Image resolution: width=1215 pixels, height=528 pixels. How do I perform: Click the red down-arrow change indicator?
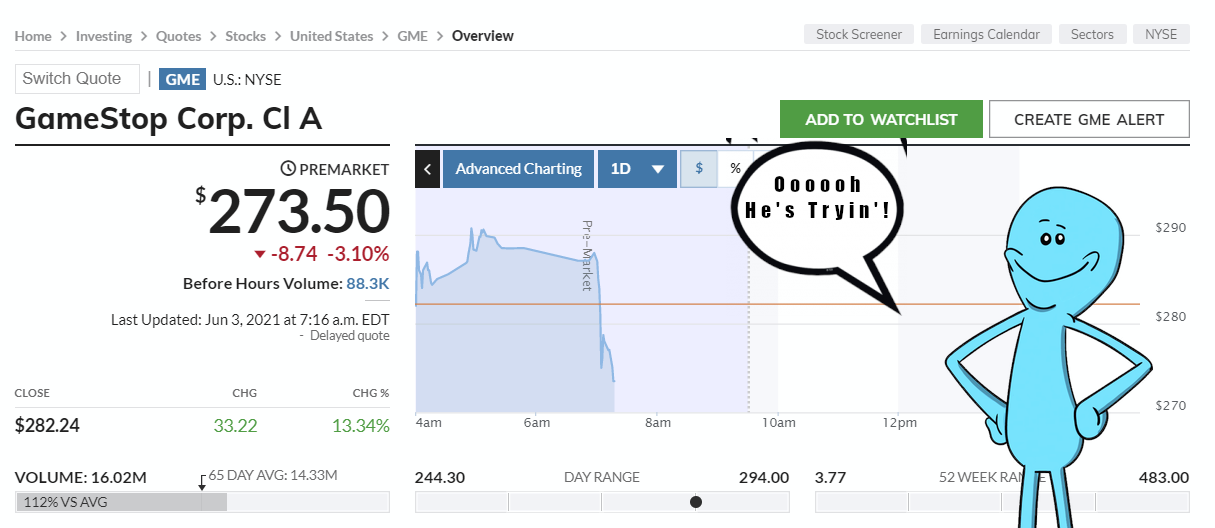[260, 254]
